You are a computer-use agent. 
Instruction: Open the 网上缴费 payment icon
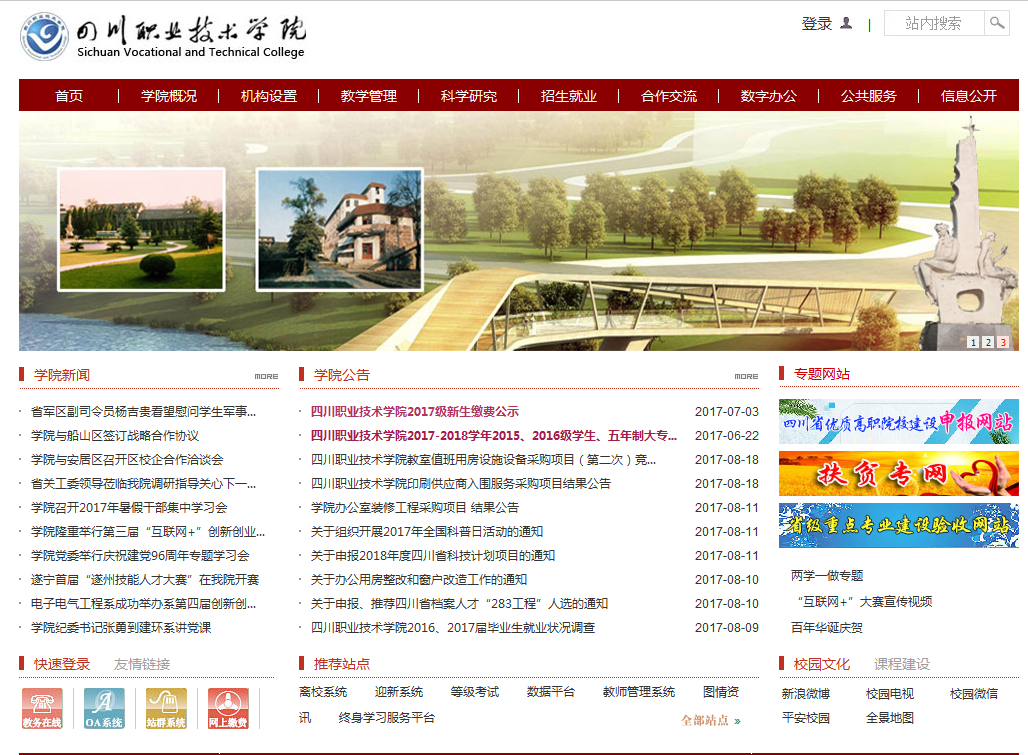[x=228, y=708]
